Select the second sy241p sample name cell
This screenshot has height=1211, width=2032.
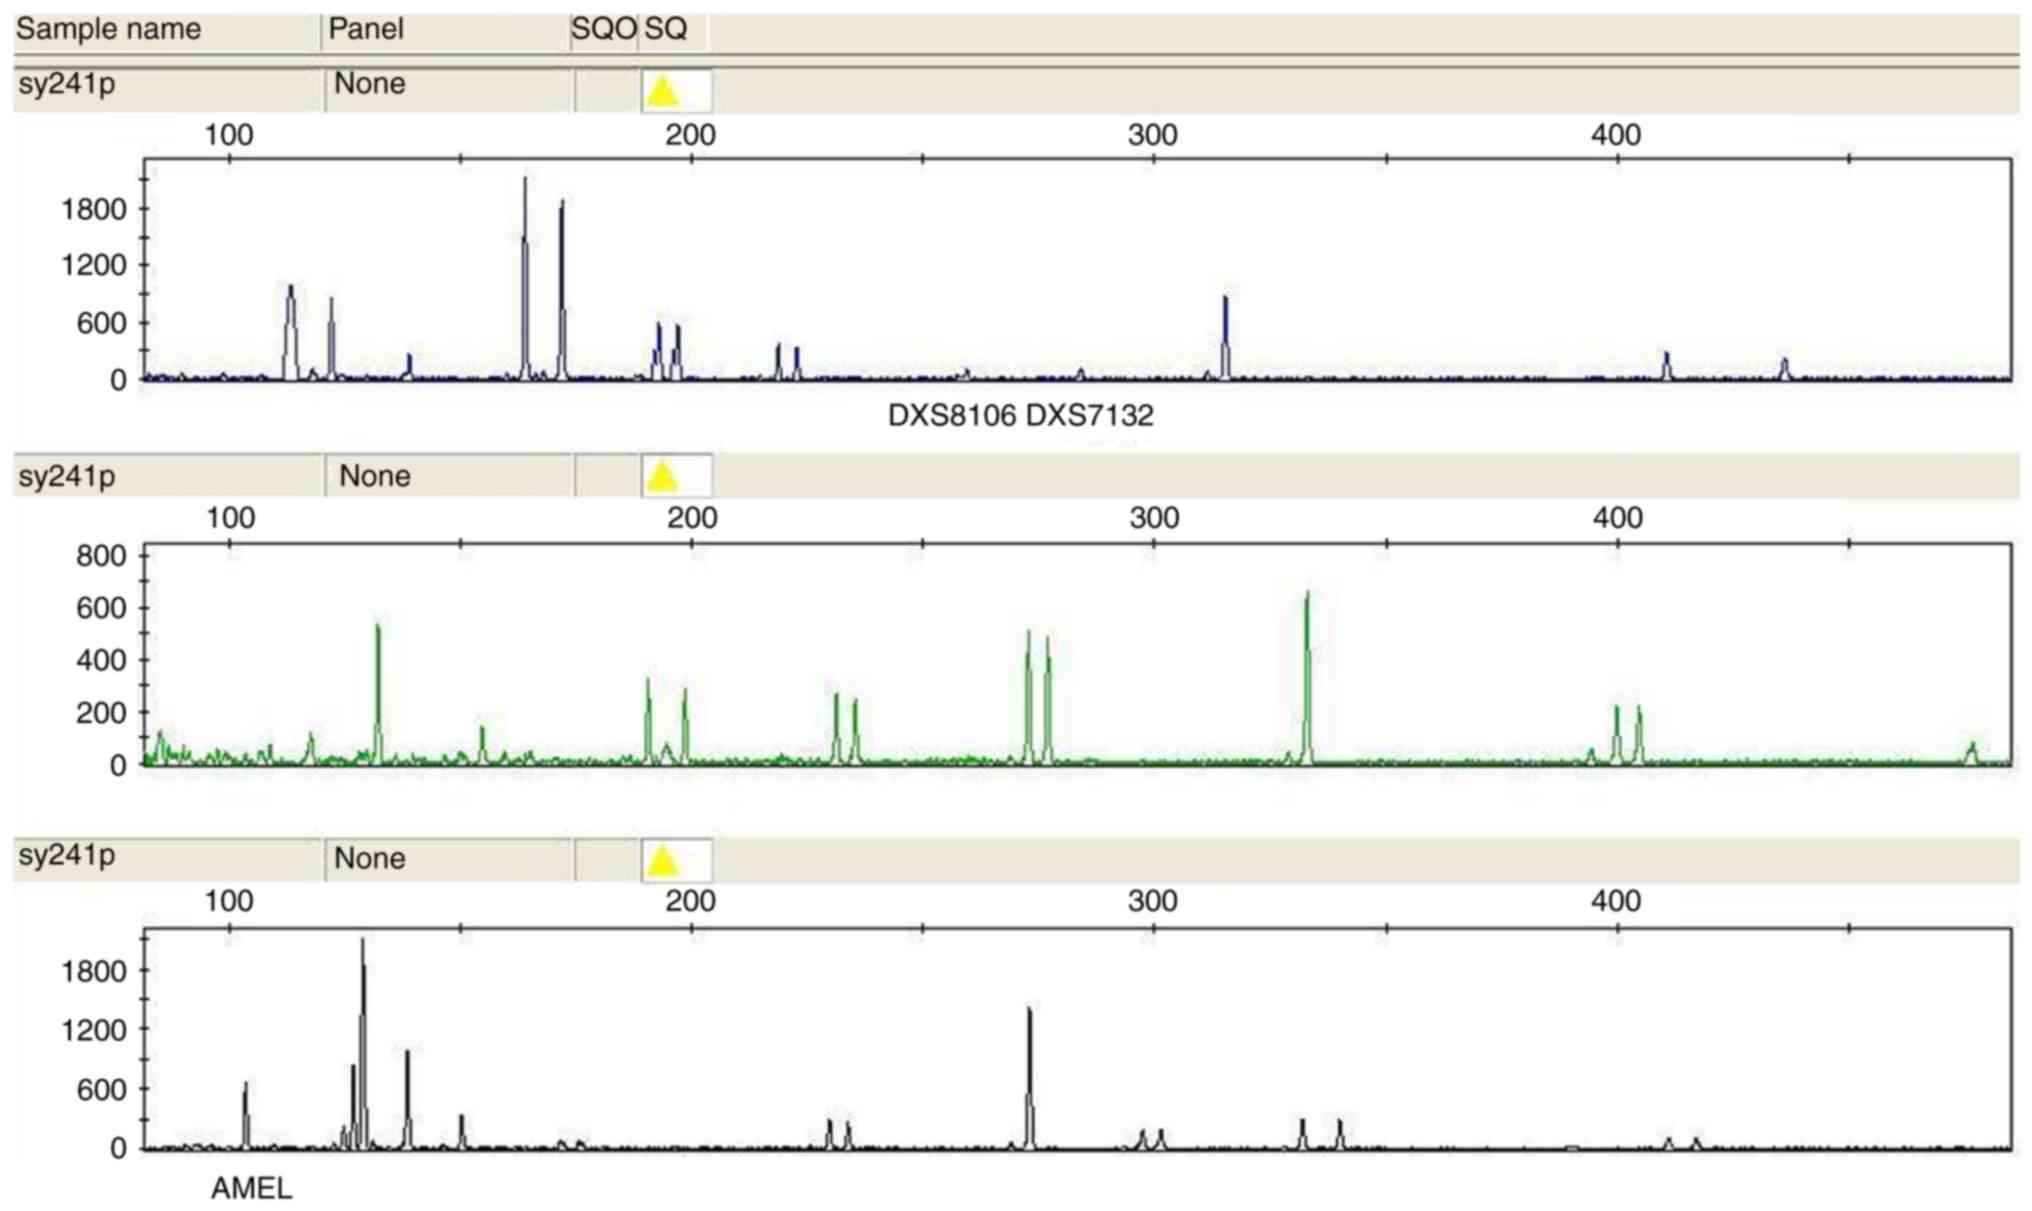tap(66, 476)
